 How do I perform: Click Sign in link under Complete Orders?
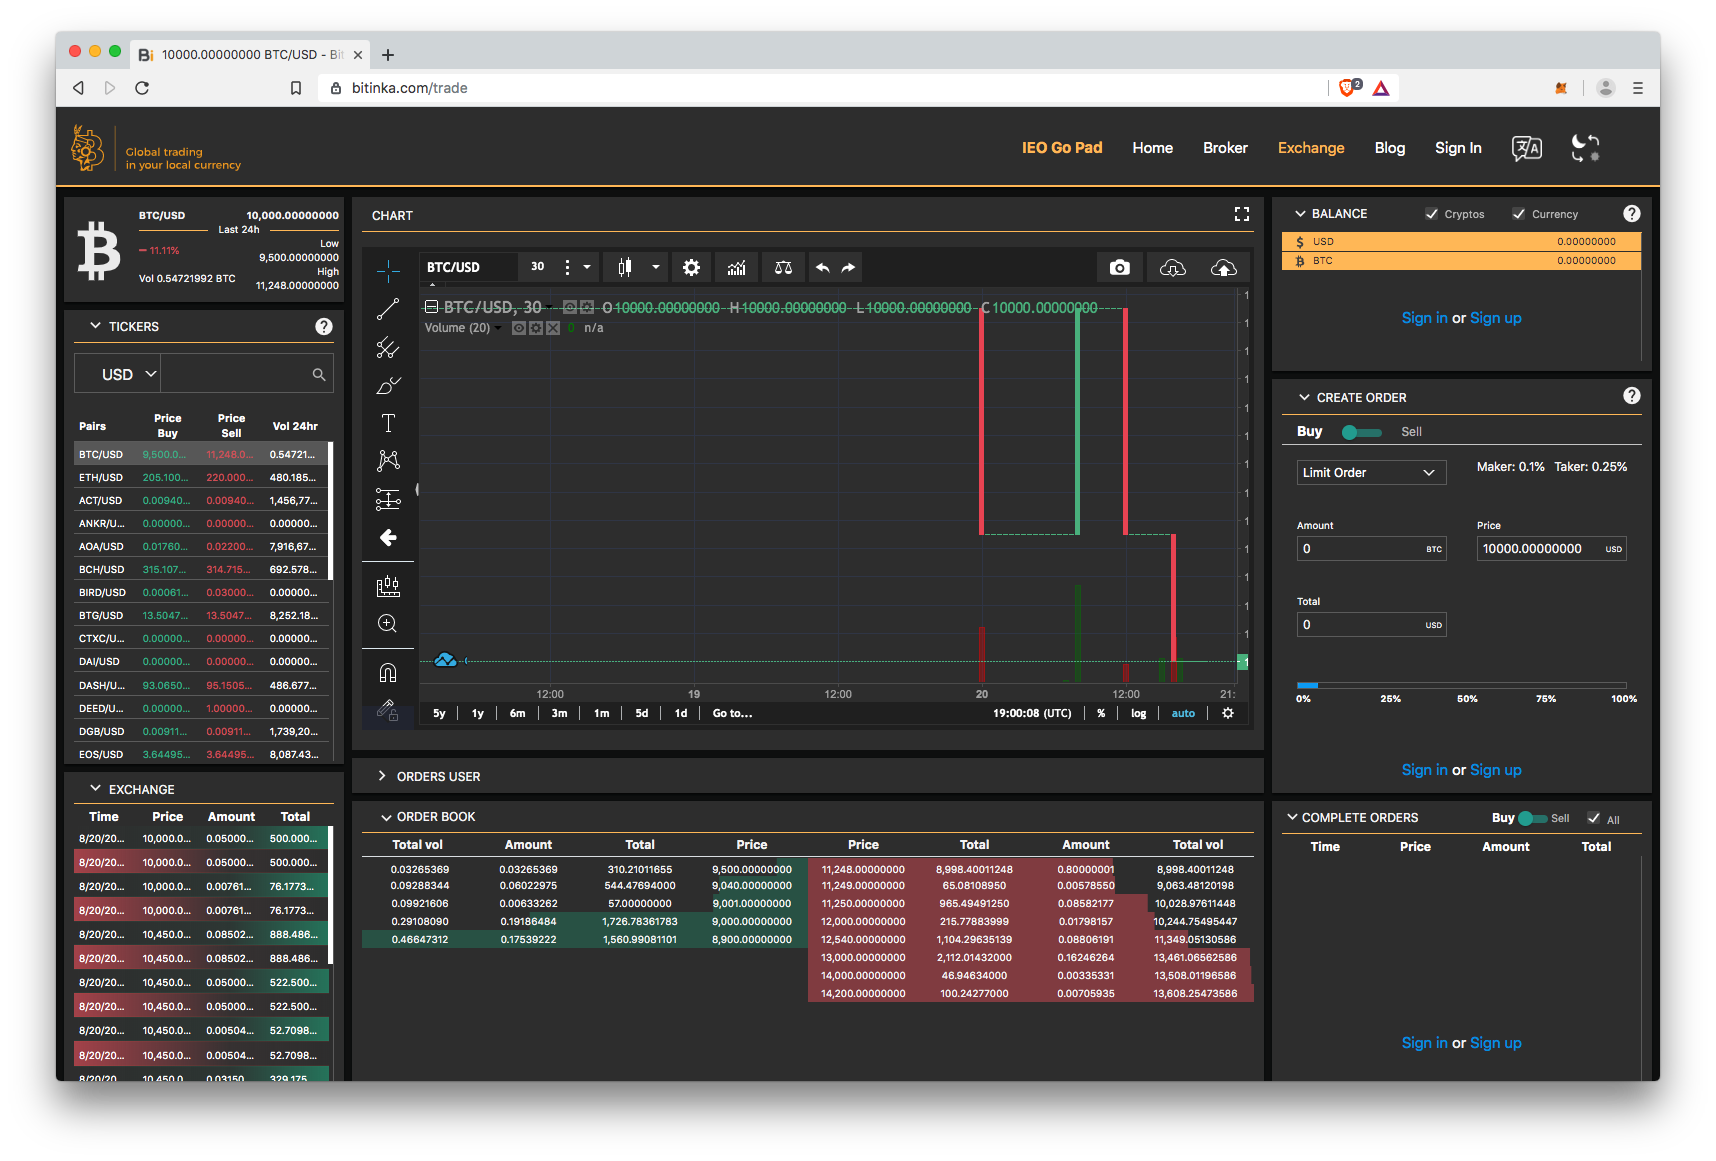[x=1424, y=1043]
